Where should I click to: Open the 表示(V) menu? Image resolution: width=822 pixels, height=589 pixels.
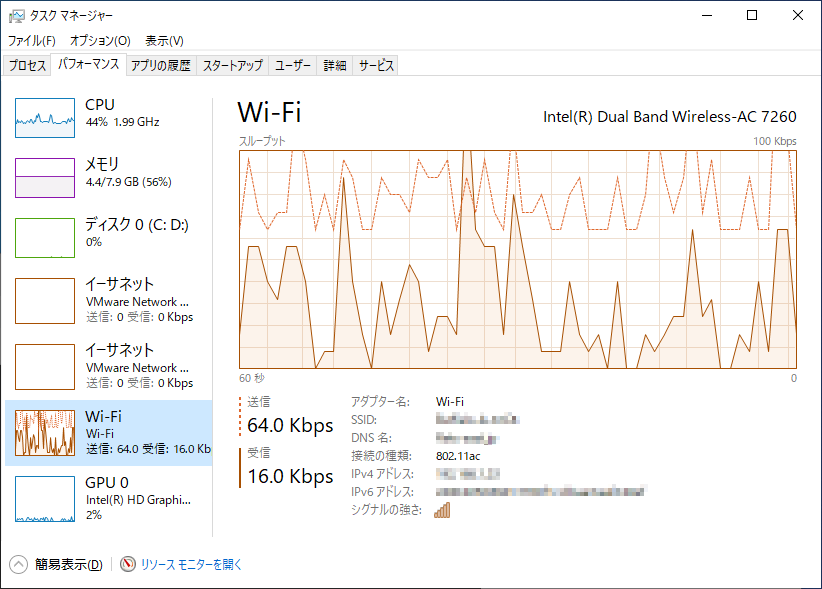(x=164, y=41)
